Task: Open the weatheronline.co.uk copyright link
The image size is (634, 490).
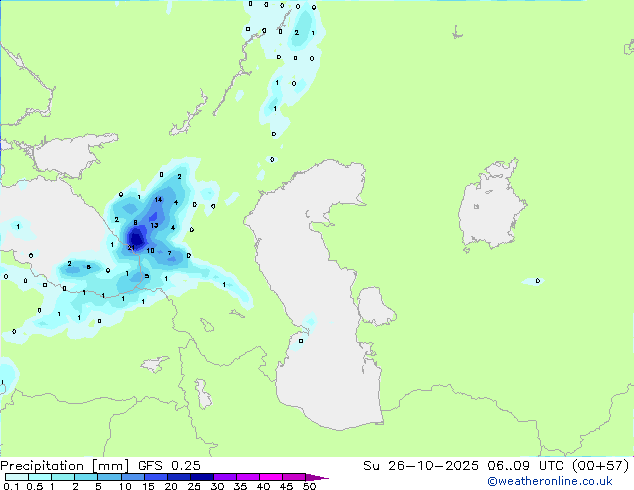Action: pyautogui.click(x=550, y=481)
